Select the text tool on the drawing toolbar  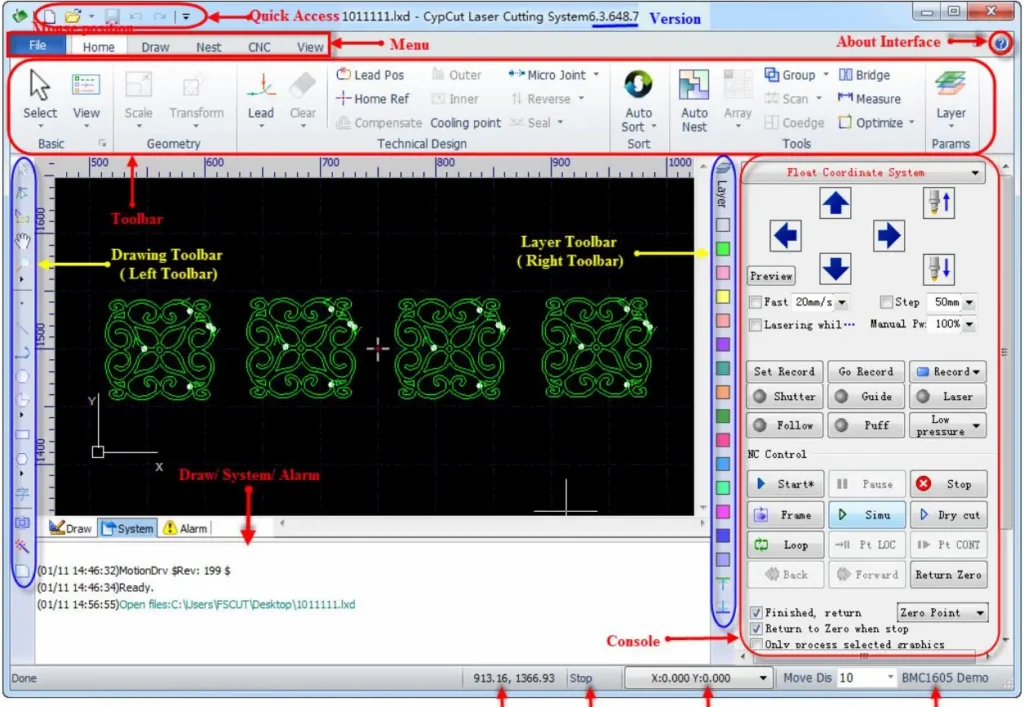coord(22,491)
